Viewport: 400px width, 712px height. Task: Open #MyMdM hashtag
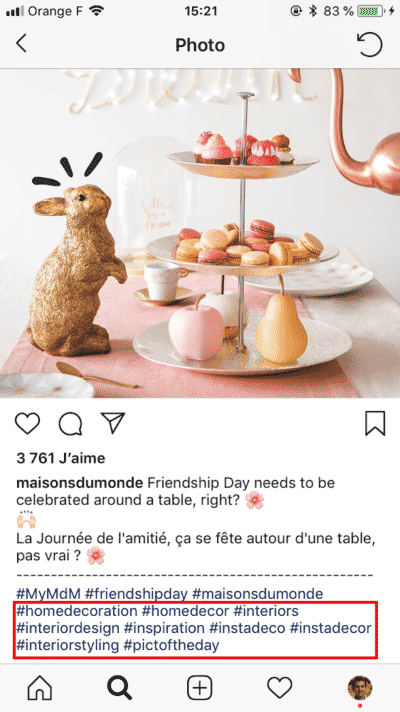pos(48,593)
